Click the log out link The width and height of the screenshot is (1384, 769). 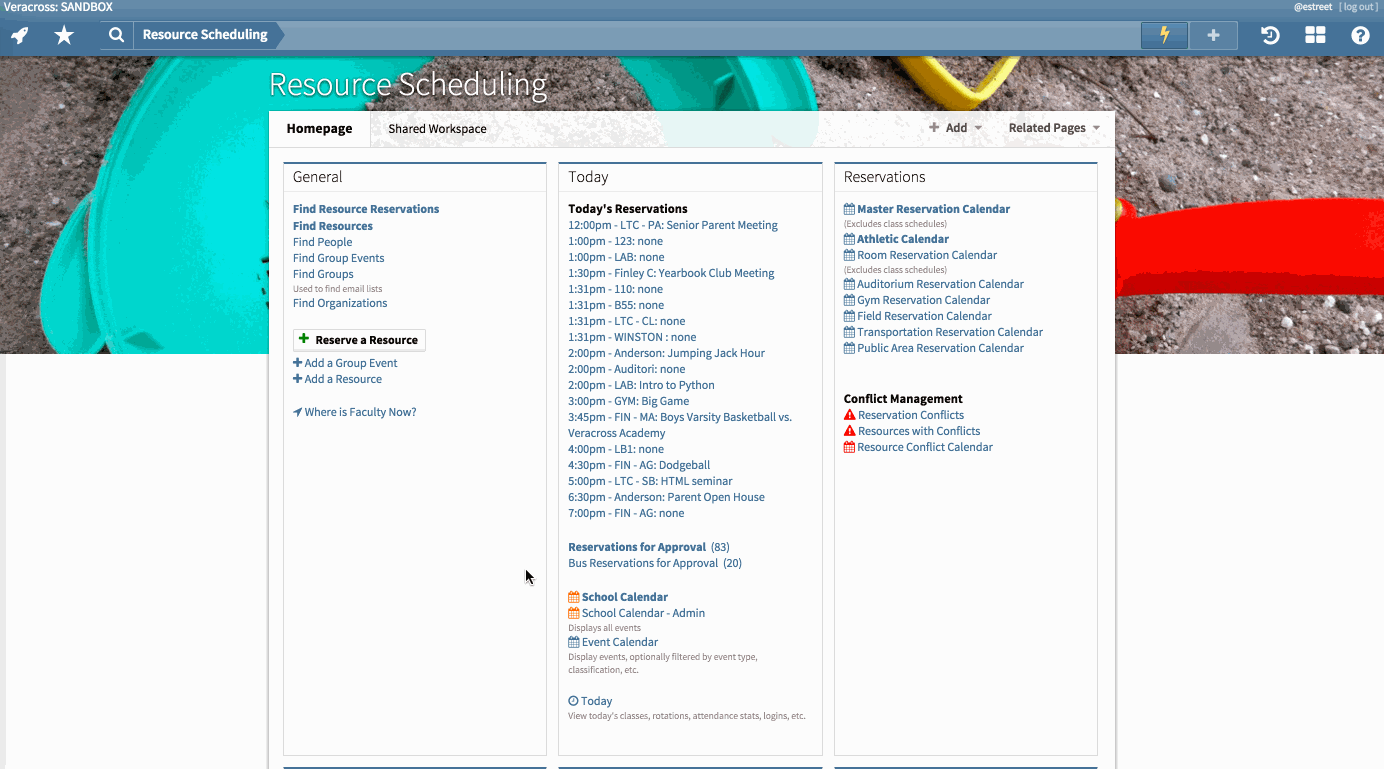1358,6
